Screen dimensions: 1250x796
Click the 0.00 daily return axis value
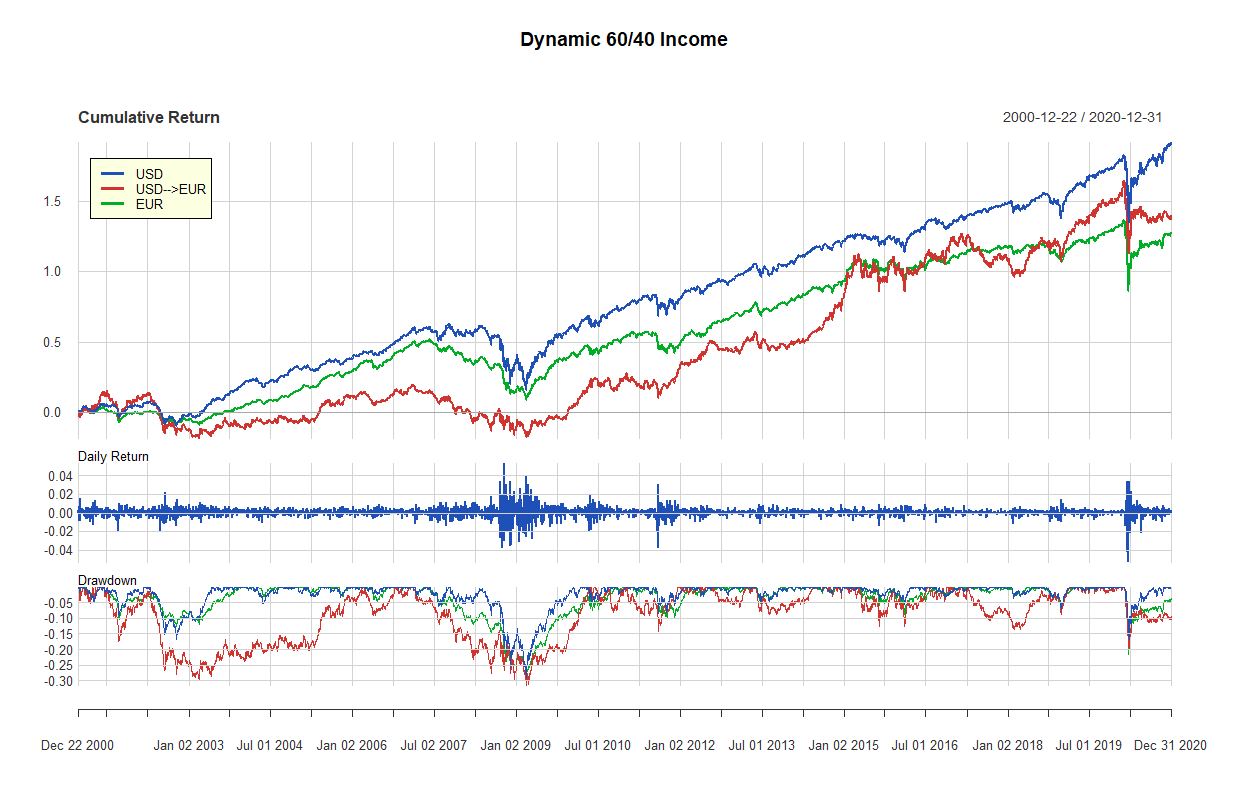(x=60, y=513)
